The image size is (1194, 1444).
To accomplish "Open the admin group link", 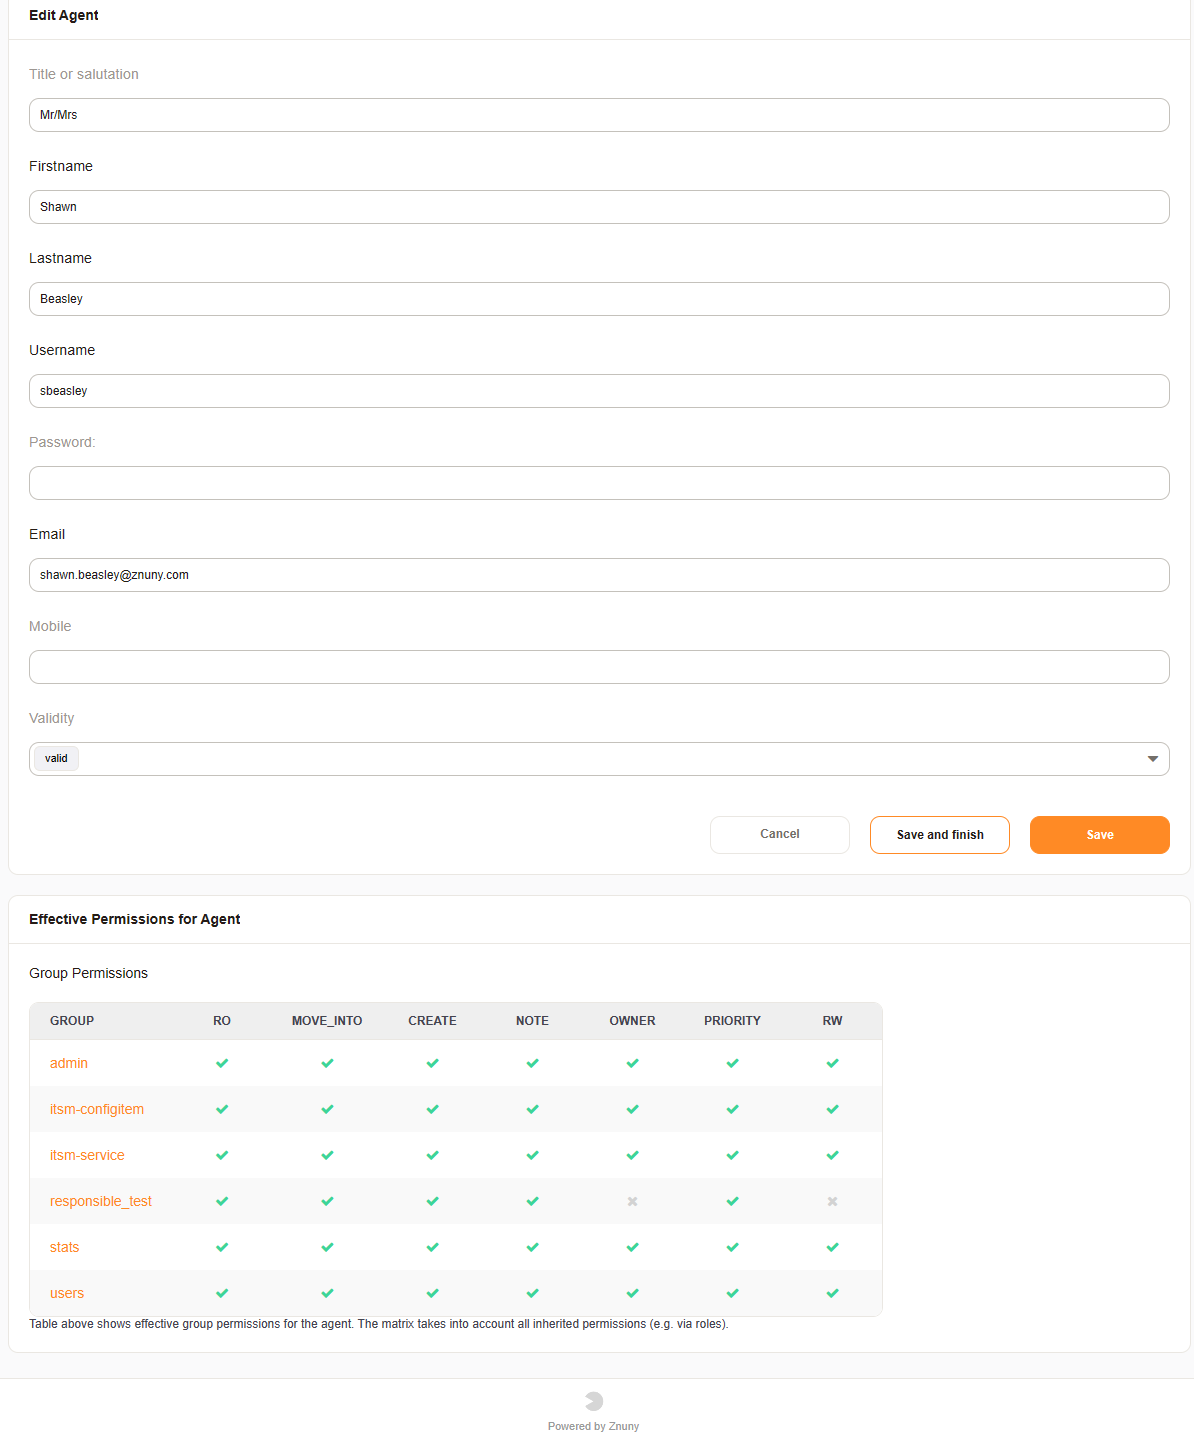I will click(68, 1063).
